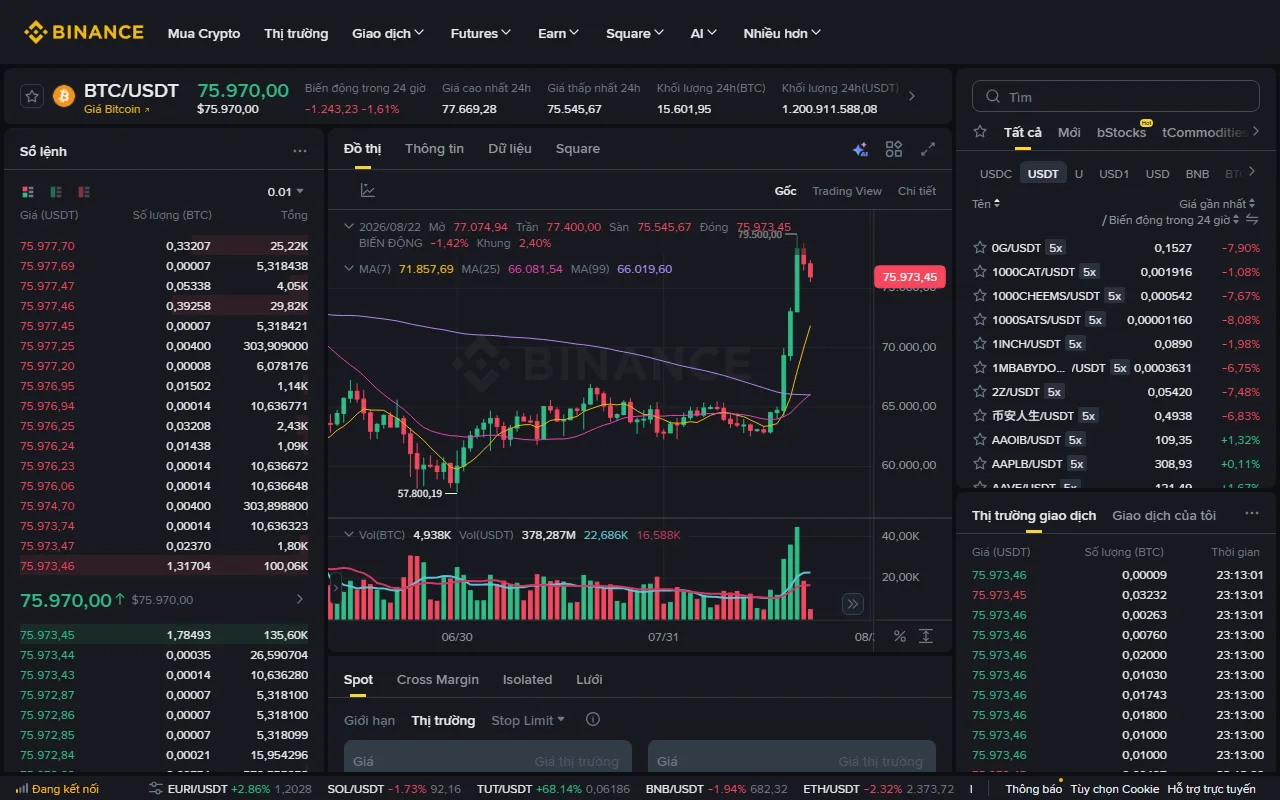Open the chart indicator line icon

368,191
